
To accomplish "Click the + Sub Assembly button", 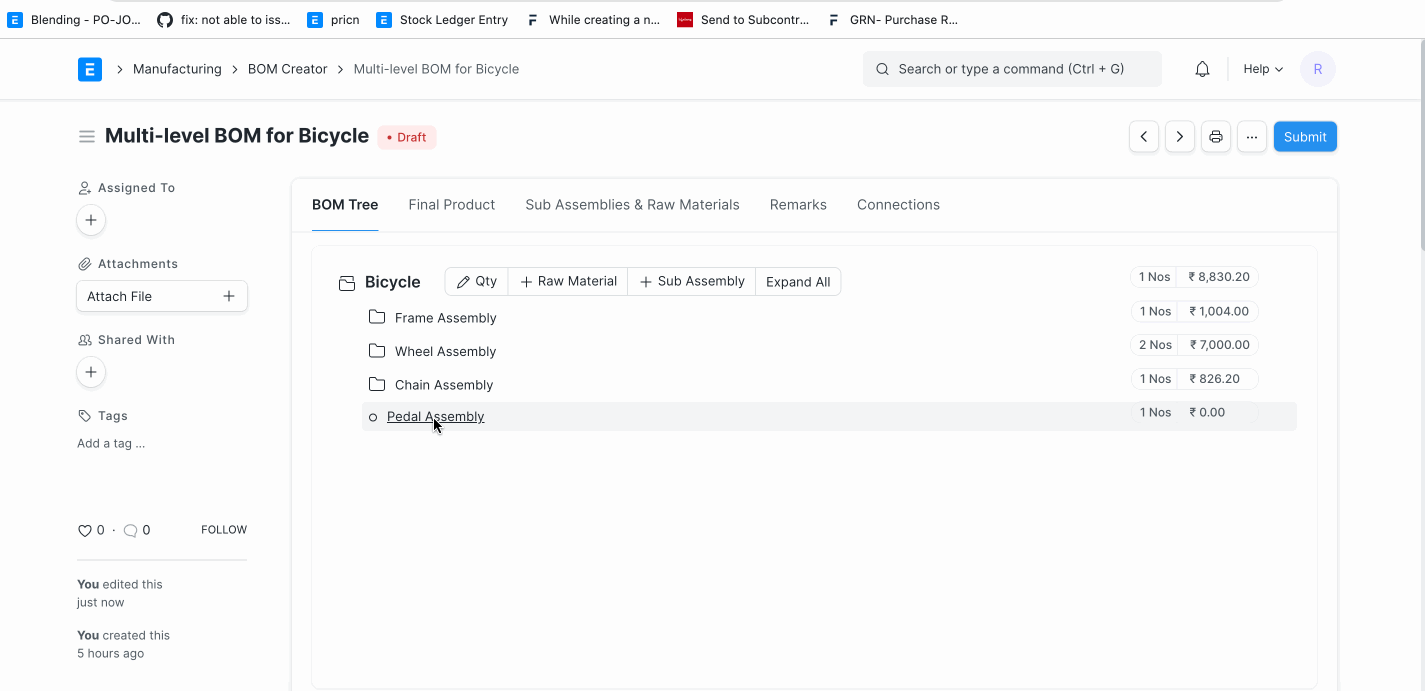I will (x=691, y=281).
